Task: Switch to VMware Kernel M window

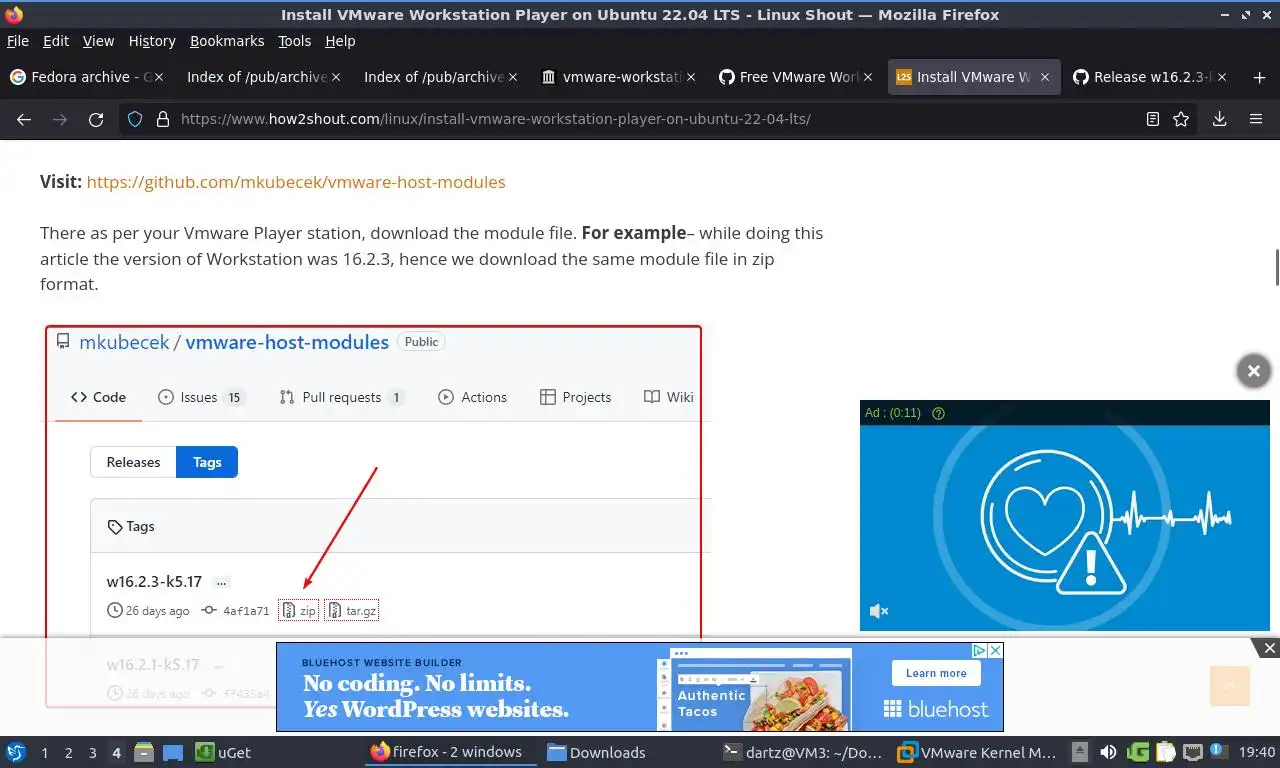Action: [x=977, y=752]
